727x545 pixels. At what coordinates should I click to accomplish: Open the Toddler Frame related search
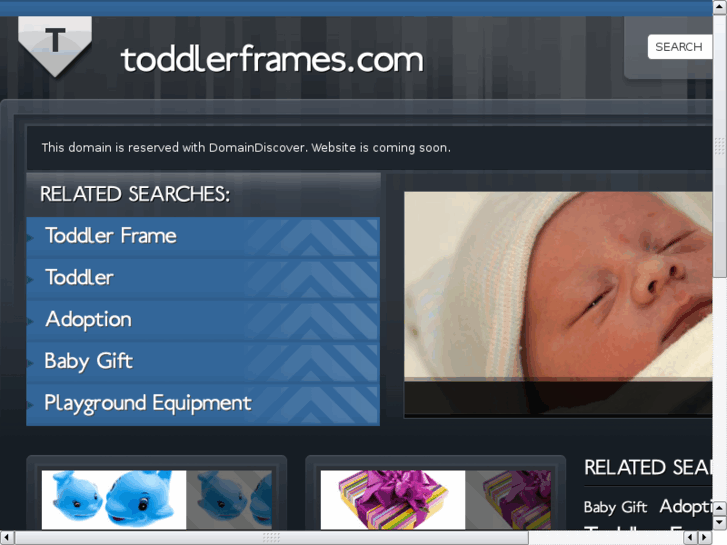203,237
